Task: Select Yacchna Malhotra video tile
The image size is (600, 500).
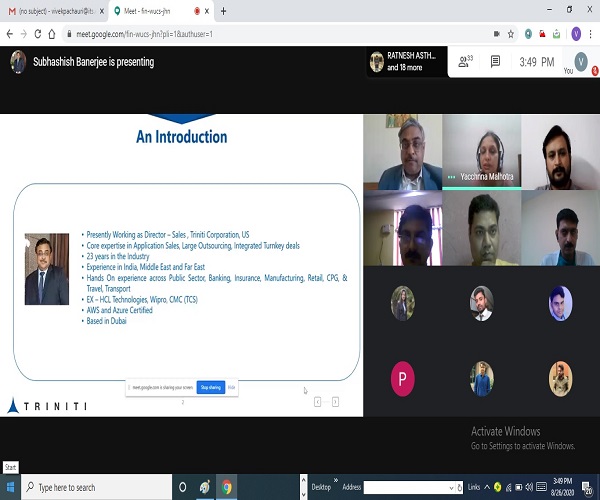Action: click(481, 152)
